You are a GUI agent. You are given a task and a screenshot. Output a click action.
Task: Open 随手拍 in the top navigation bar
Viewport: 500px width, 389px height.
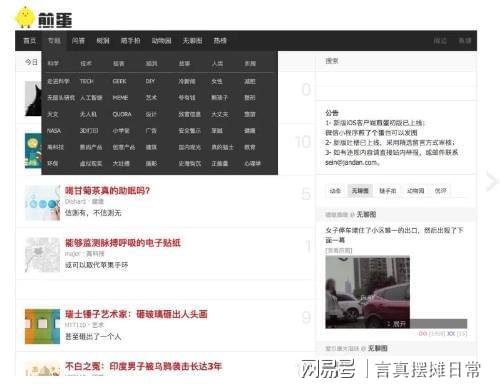(130, 41)
